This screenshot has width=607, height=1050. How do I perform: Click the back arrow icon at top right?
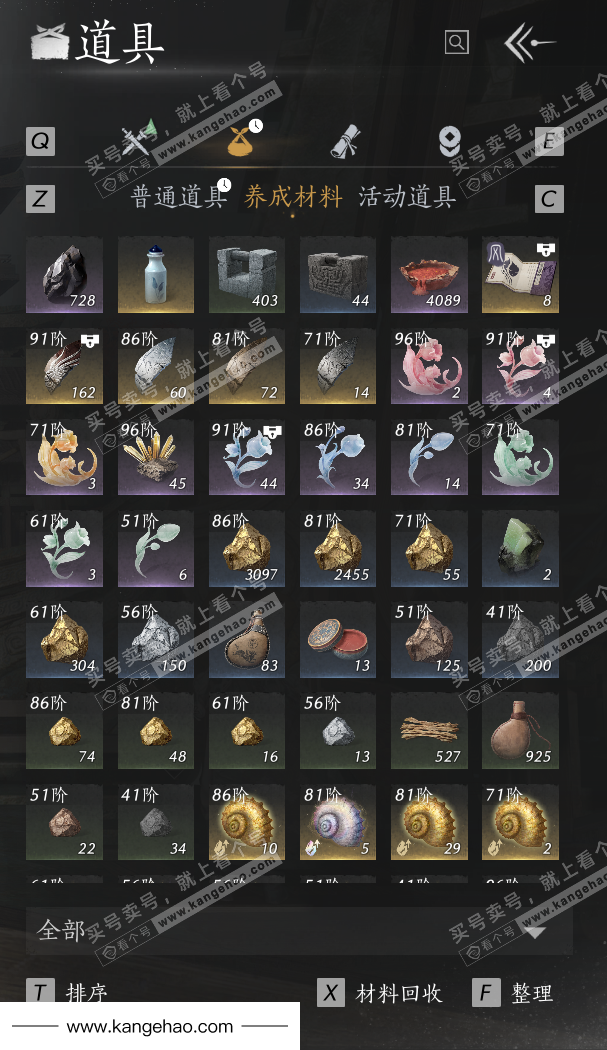click(x=529, y=42)
